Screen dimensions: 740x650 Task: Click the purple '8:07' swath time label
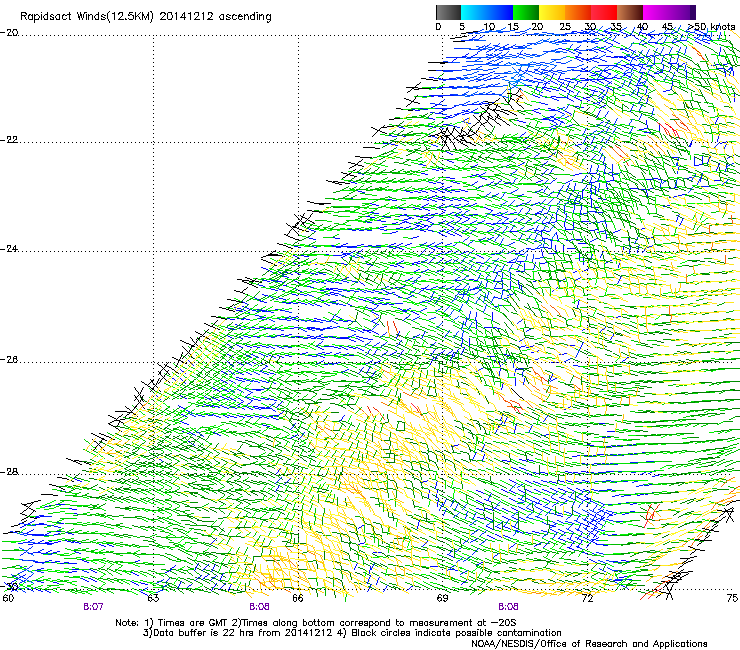(93, 607)
